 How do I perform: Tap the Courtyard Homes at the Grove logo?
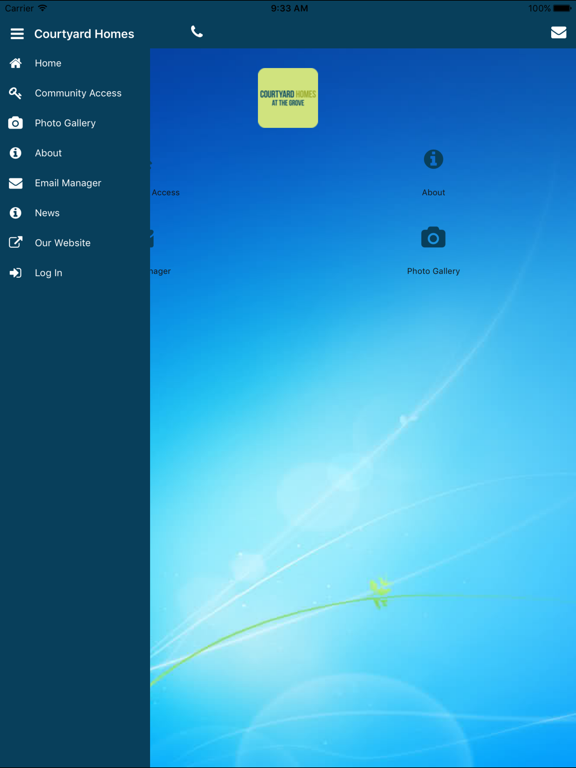[x=288, y=98]
